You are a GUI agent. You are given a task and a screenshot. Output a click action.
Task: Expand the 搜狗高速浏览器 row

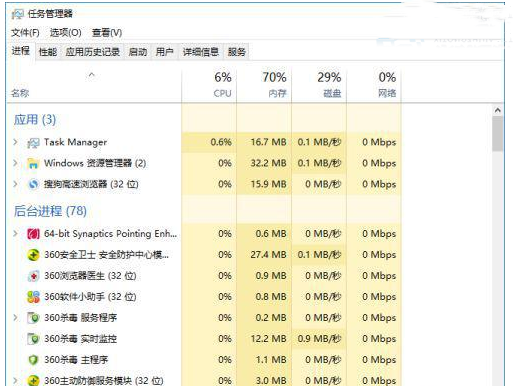15,184
